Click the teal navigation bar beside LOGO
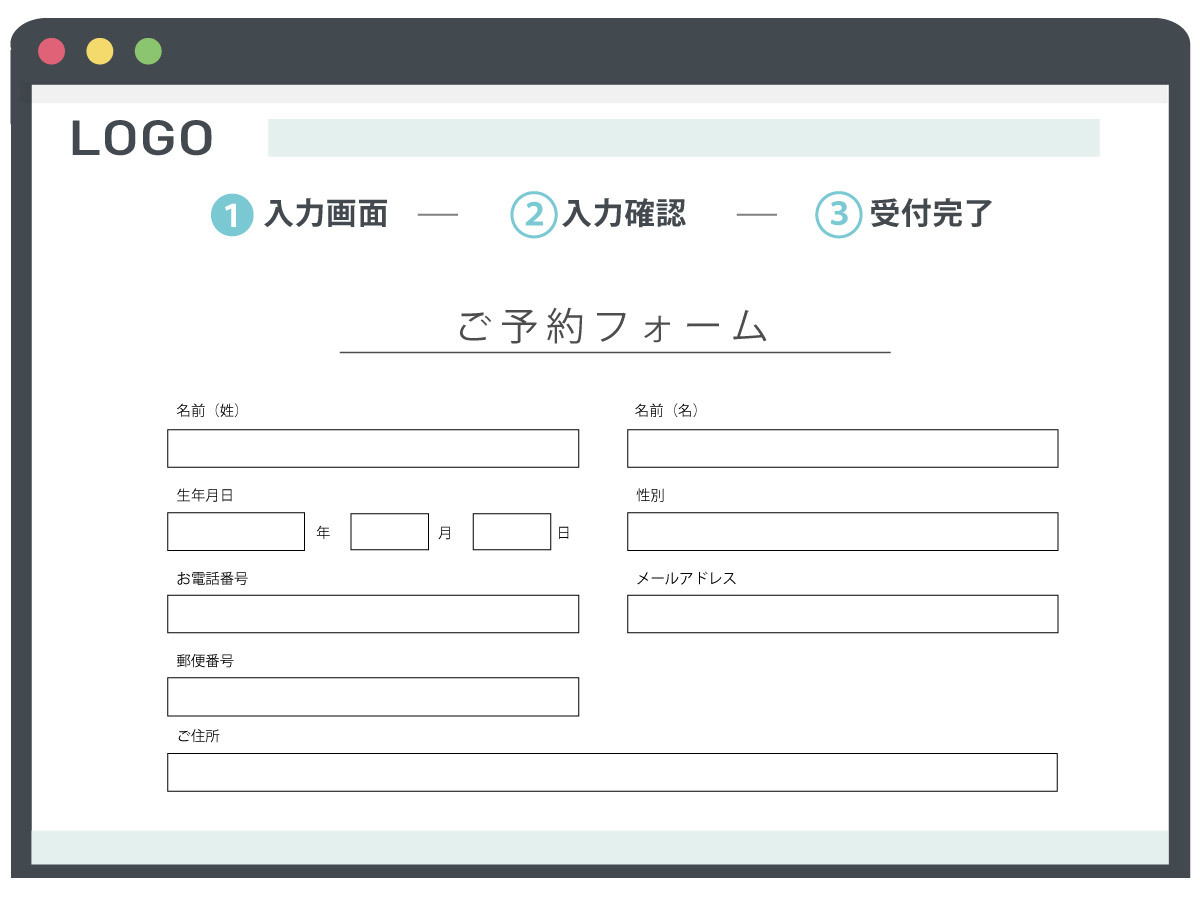 (x=683, y=137)
